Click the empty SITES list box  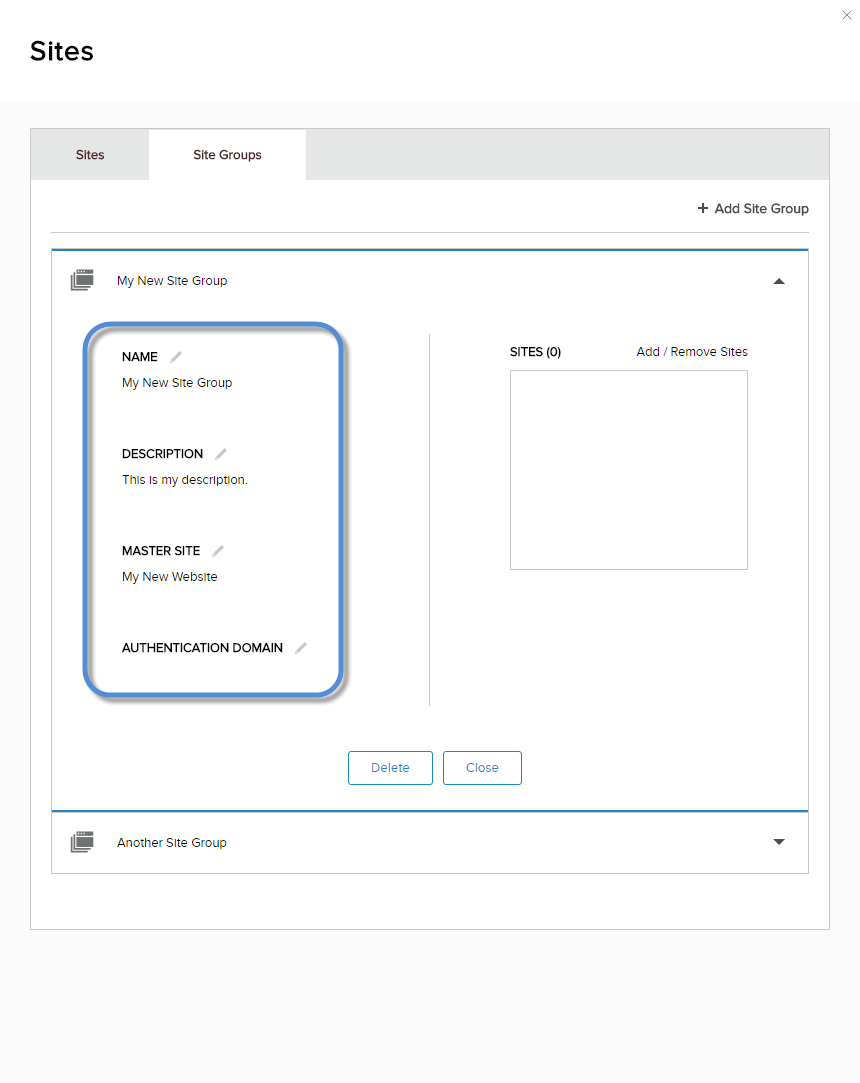click(629, 470)
